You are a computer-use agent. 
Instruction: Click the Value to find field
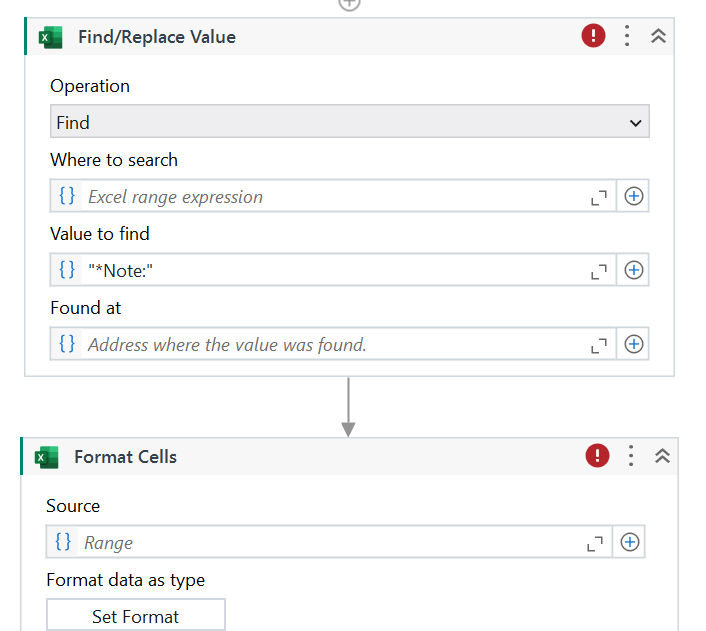pos(335,271)
